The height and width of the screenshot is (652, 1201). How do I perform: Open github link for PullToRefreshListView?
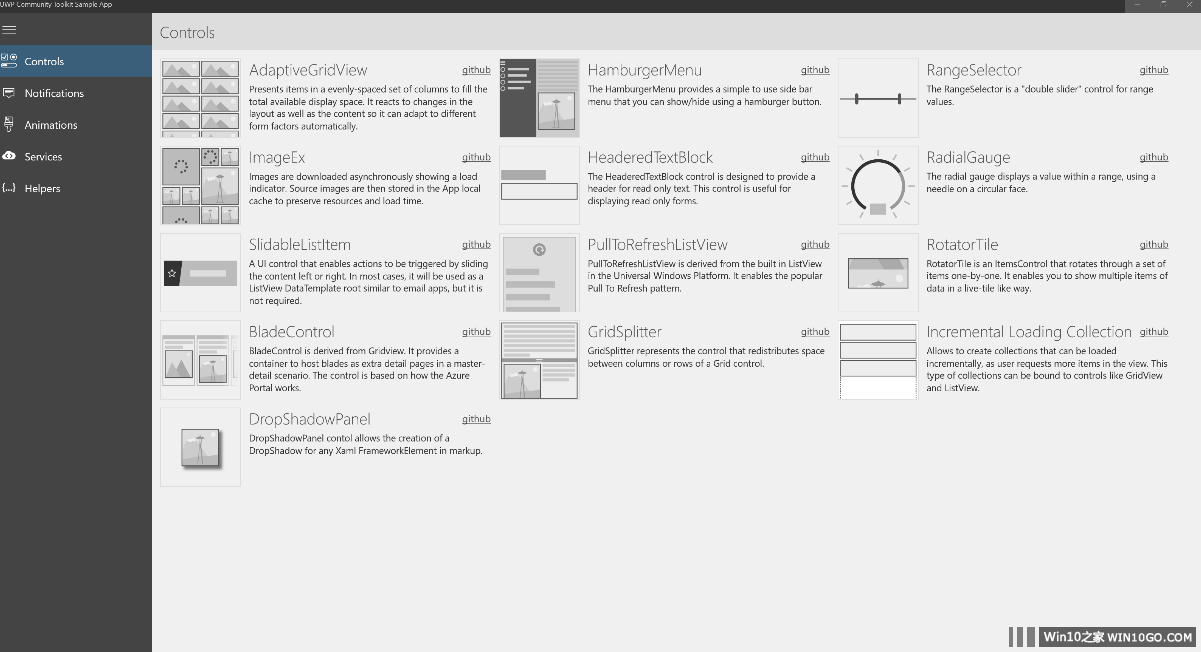pos(815,244)
